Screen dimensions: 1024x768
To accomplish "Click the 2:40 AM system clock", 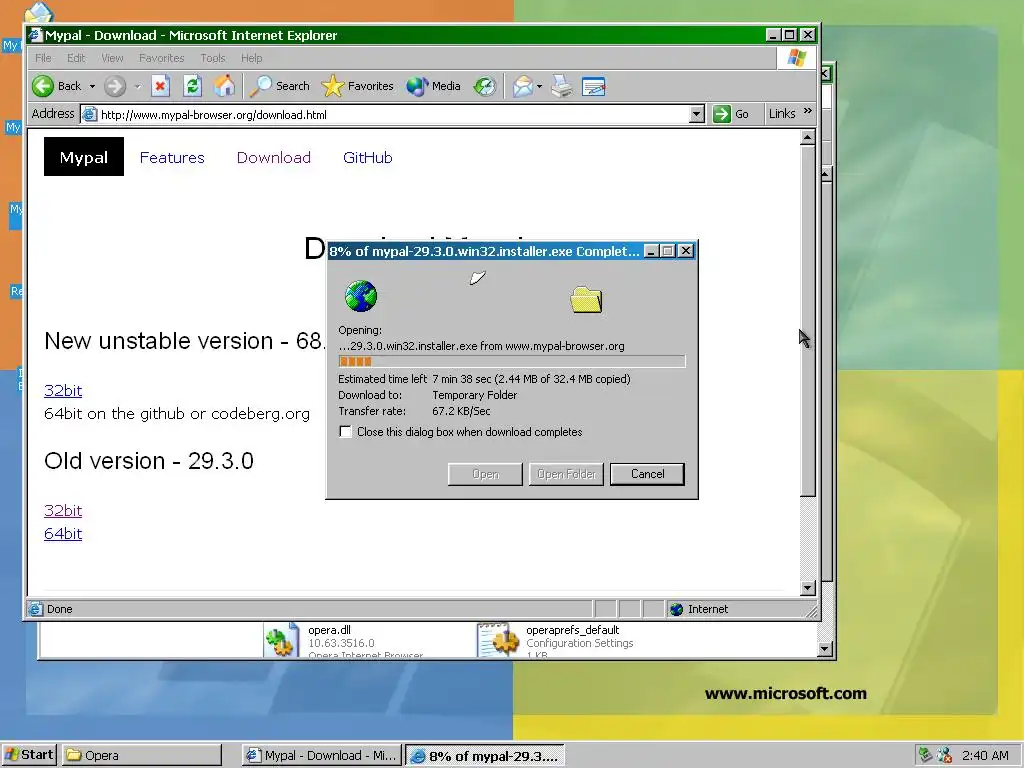I will (x=985, y=756).
